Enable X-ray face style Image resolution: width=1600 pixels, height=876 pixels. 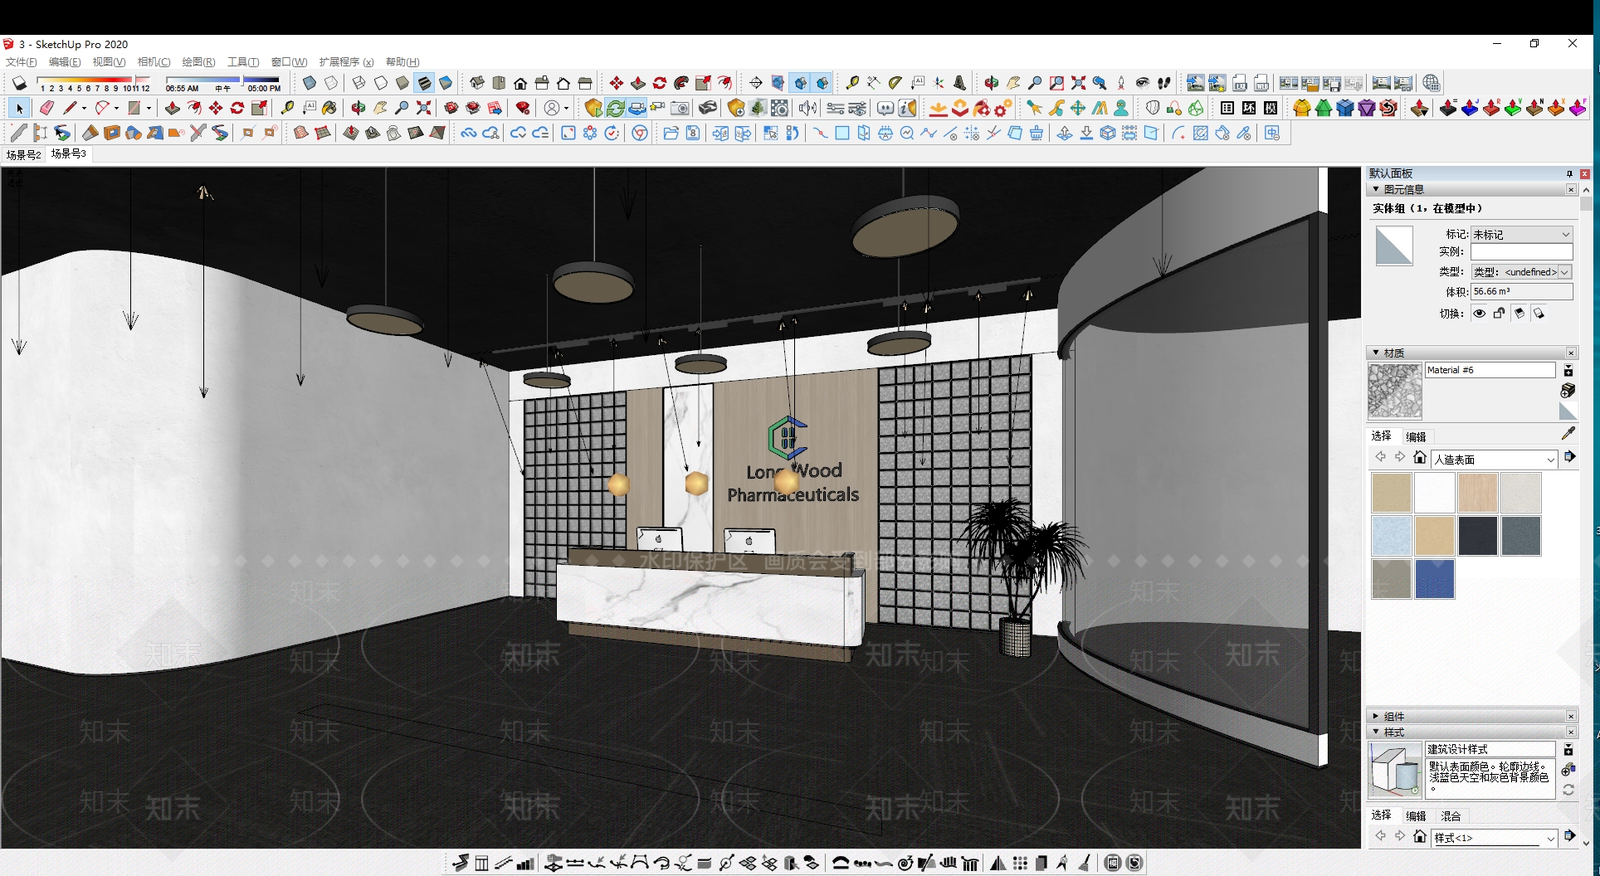[309, 83]
